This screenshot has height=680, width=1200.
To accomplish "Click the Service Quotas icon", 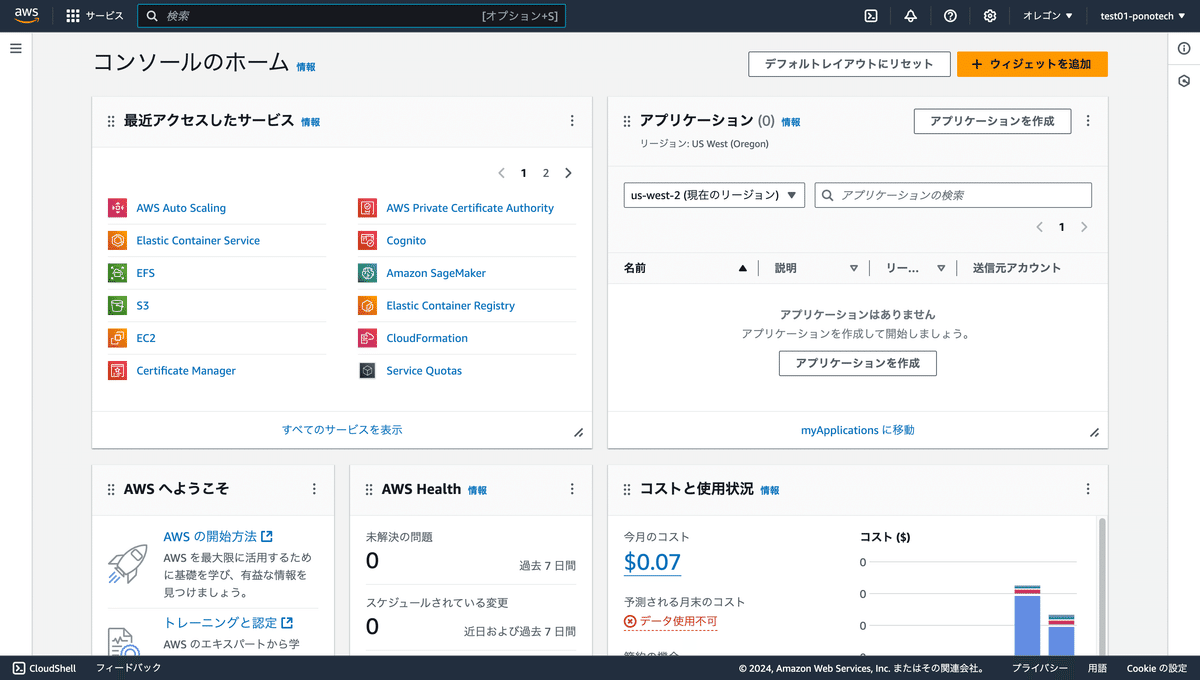I will [x=367, y=370].
